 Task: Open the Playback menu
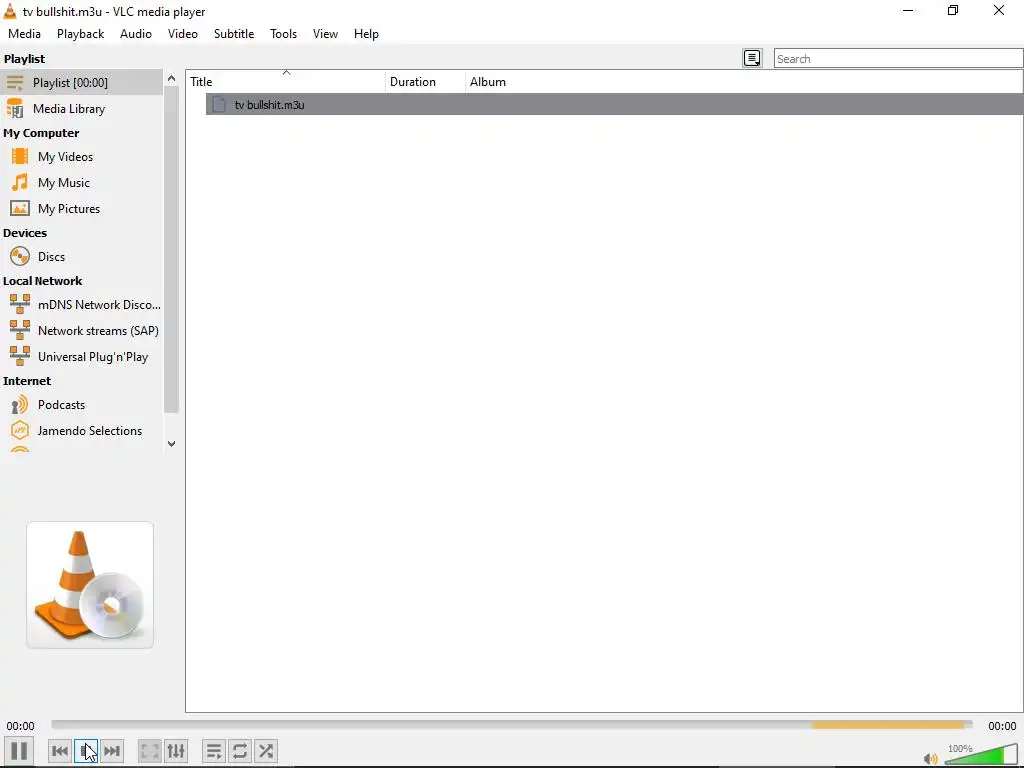(80, 34)
